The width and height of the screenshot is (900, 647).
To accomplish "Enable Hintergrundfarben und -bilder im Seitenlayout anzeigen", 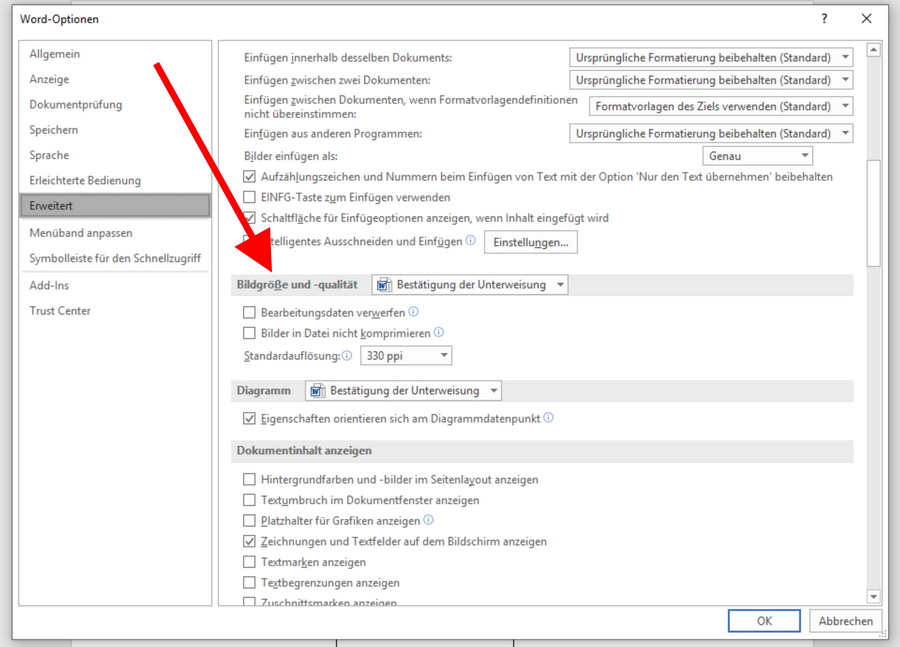I will 249,479.
